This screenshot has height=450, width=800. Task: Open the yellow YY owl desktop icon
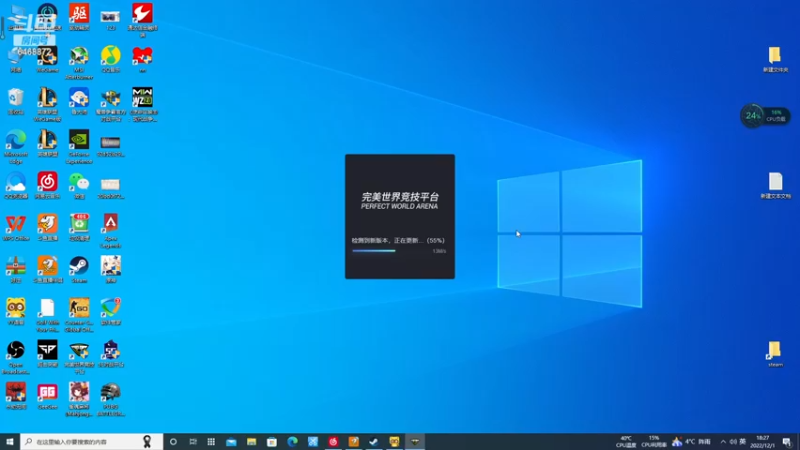point(16,311)
